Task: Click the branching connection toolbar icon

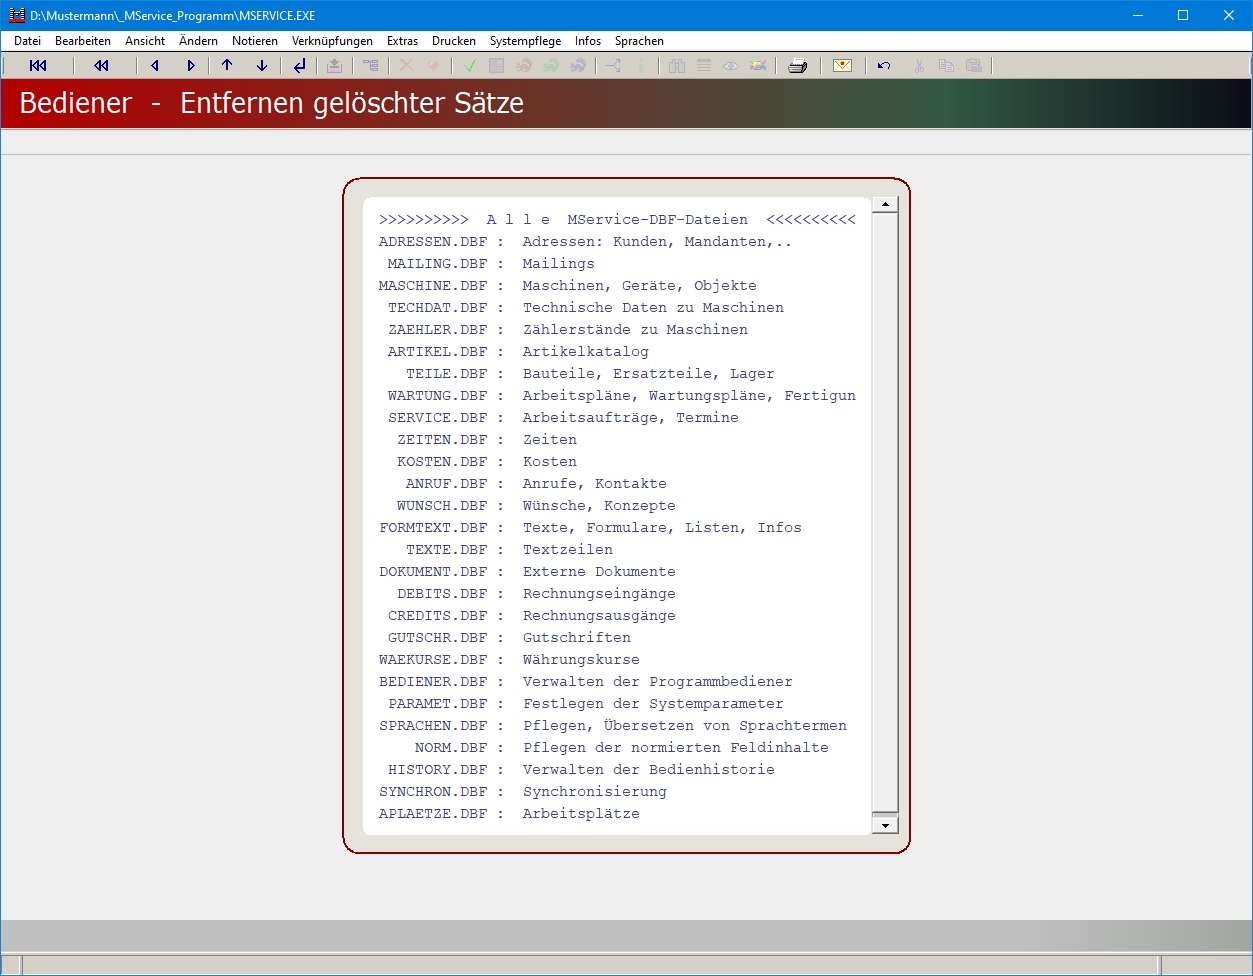Action: (x=613, y=66)
